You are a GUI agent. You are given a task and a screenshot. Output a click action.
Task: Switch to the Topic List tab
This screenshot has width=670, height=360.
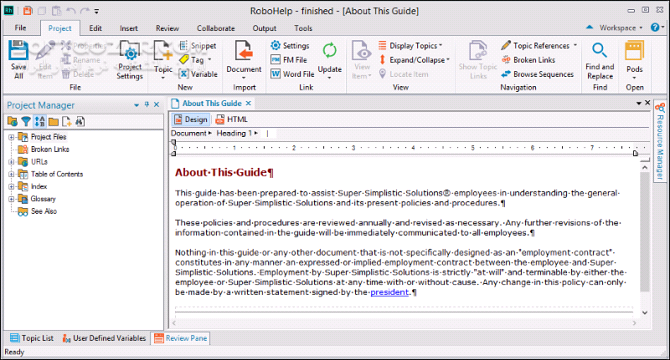[32, 338]
